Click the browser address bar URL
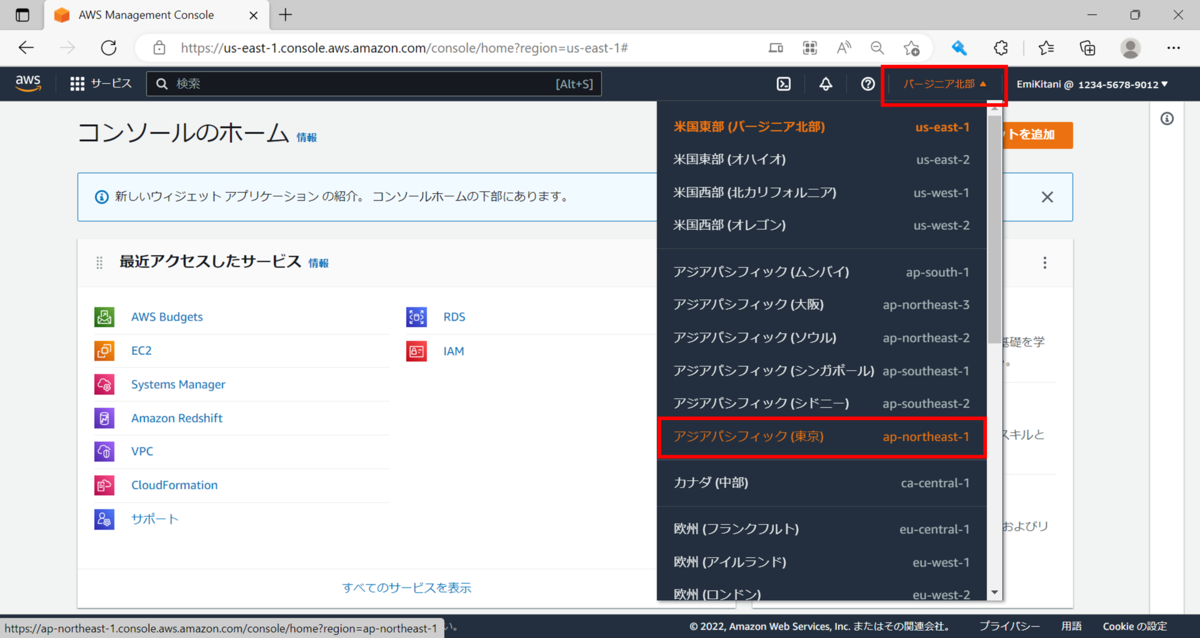1200x638 pixels. 404,48
